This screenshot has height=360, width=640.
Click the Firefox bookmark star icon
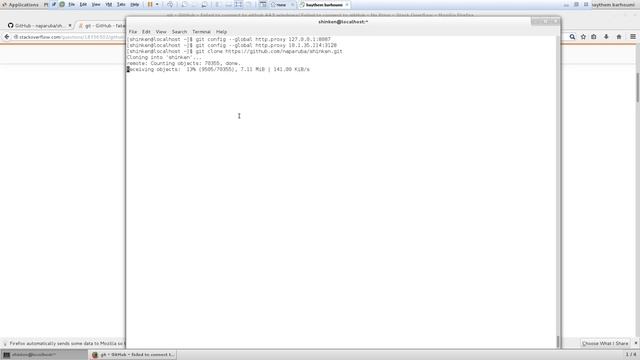coord(583,37)
